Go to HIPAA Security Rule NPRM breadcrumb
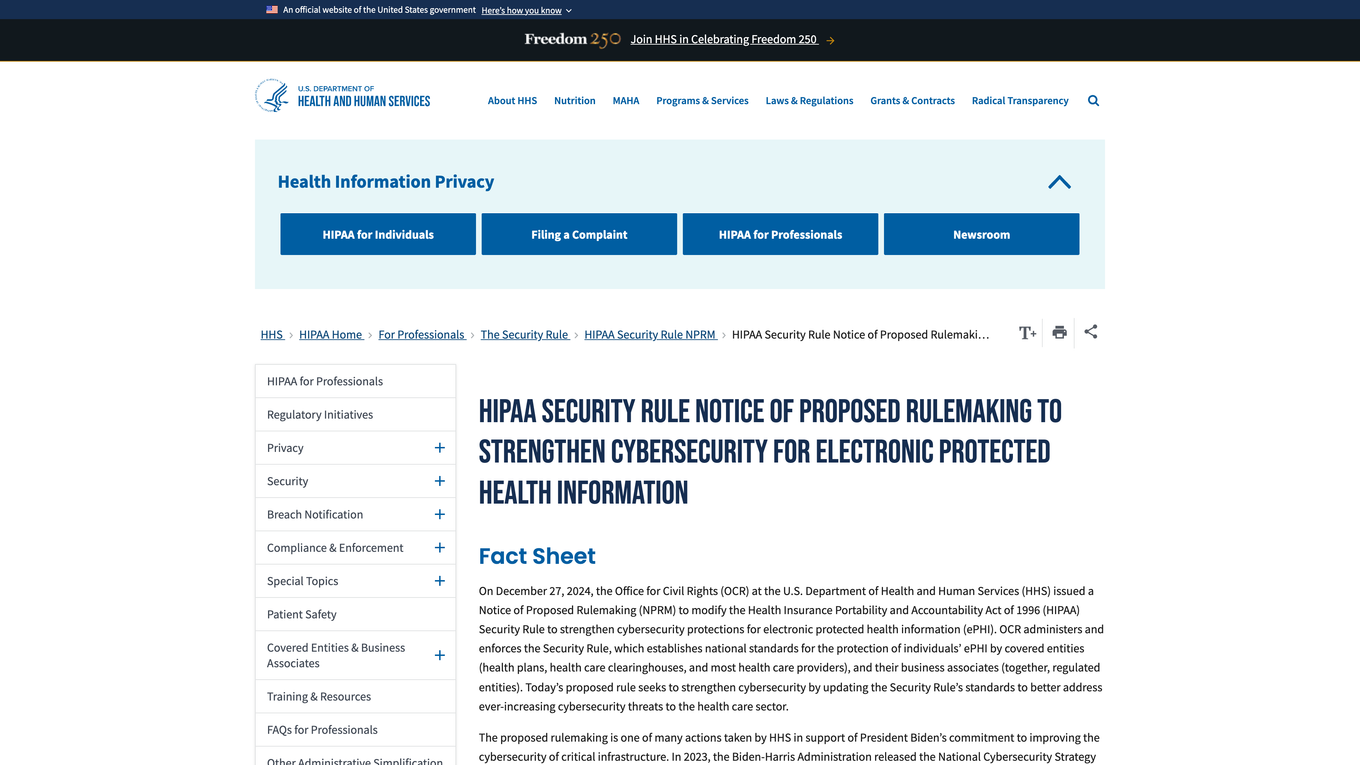1360x765 pixels. pyautogui.click(x=651, y=335)
